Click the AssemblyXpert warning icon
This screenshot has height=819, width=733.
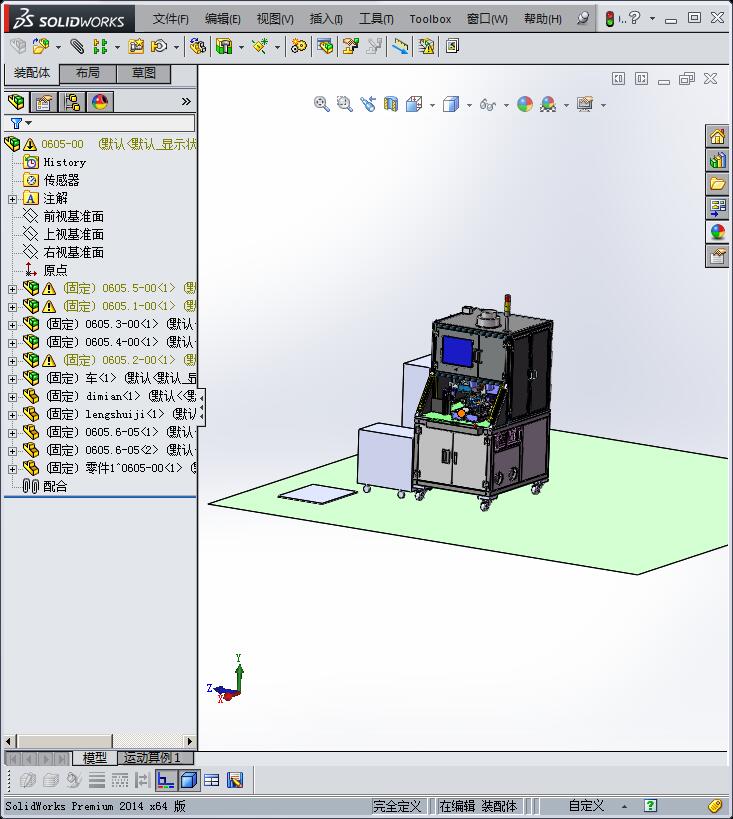426,46
